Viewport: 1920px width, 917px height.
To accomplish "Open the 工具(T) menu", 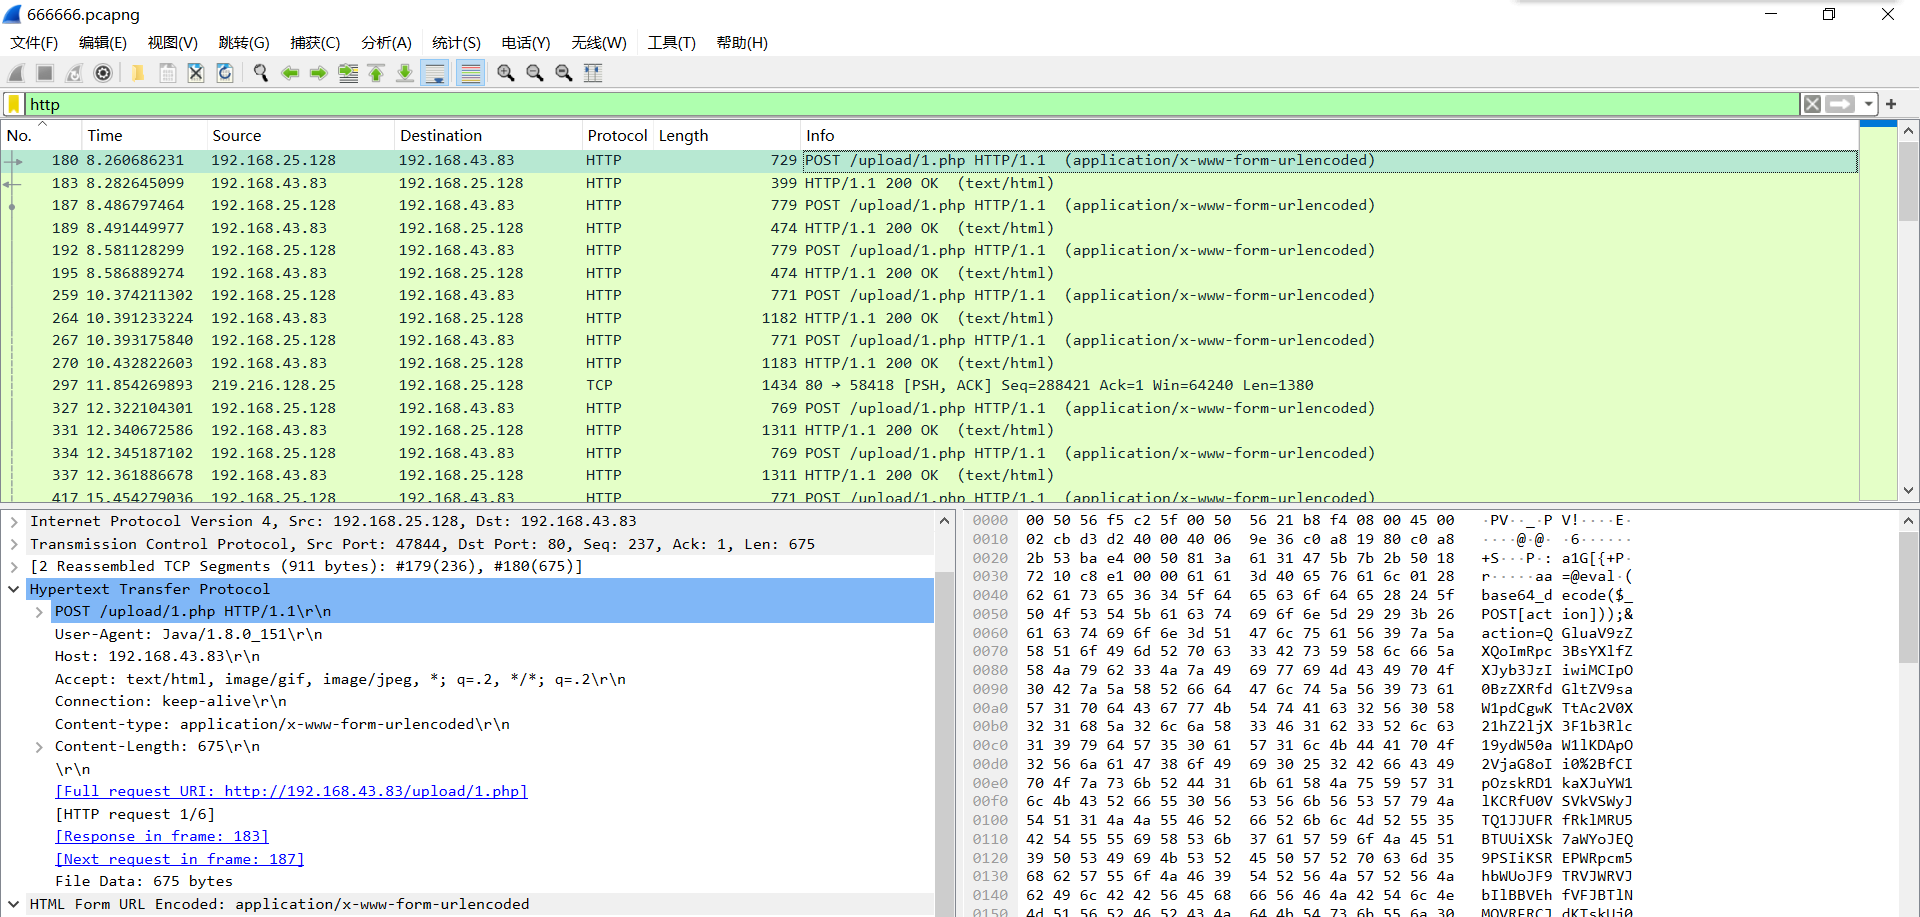I will pos(672,42).
